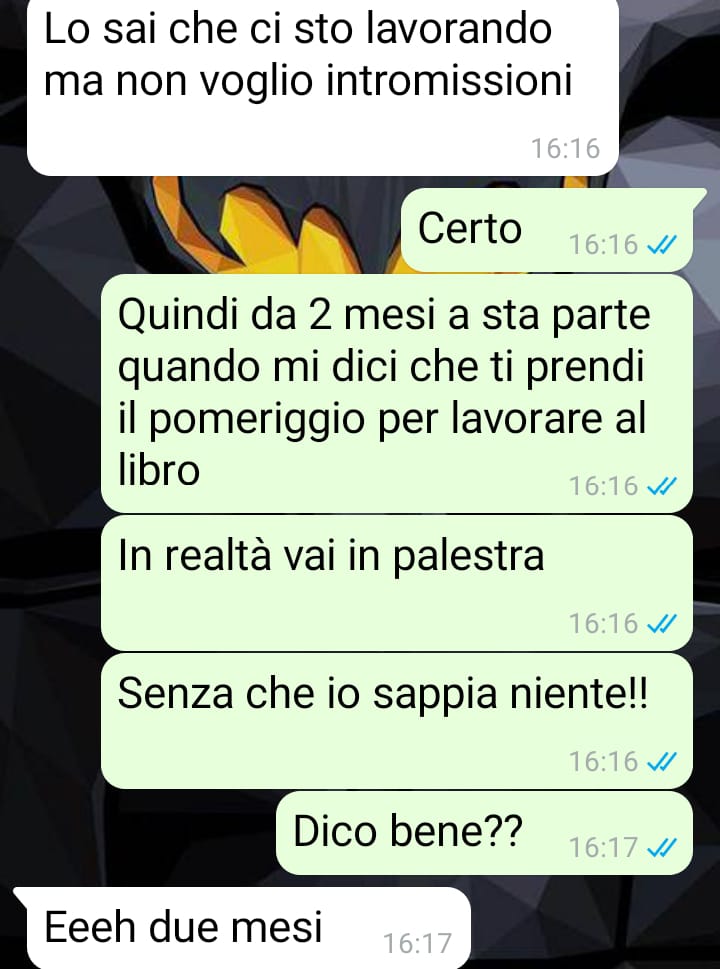Image resolution: width=720 pixels, height=969 pixels.
Task: Tap the 16:16 timestamp of the first received message
Action: point(565,149)
